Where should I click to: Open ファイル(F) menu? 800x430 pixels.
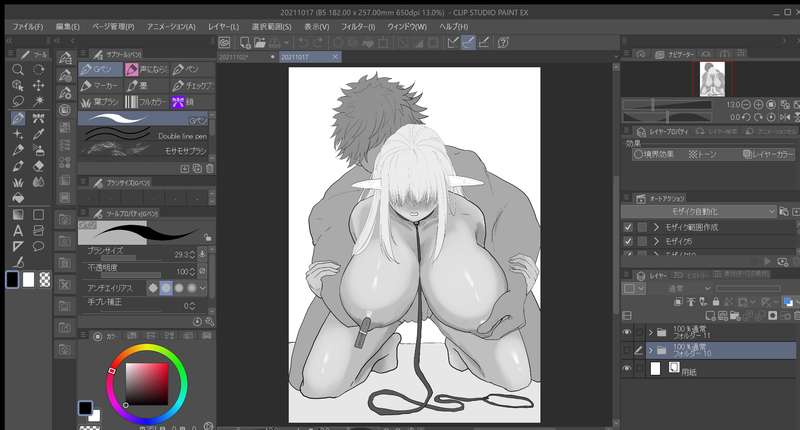(28, 27)
